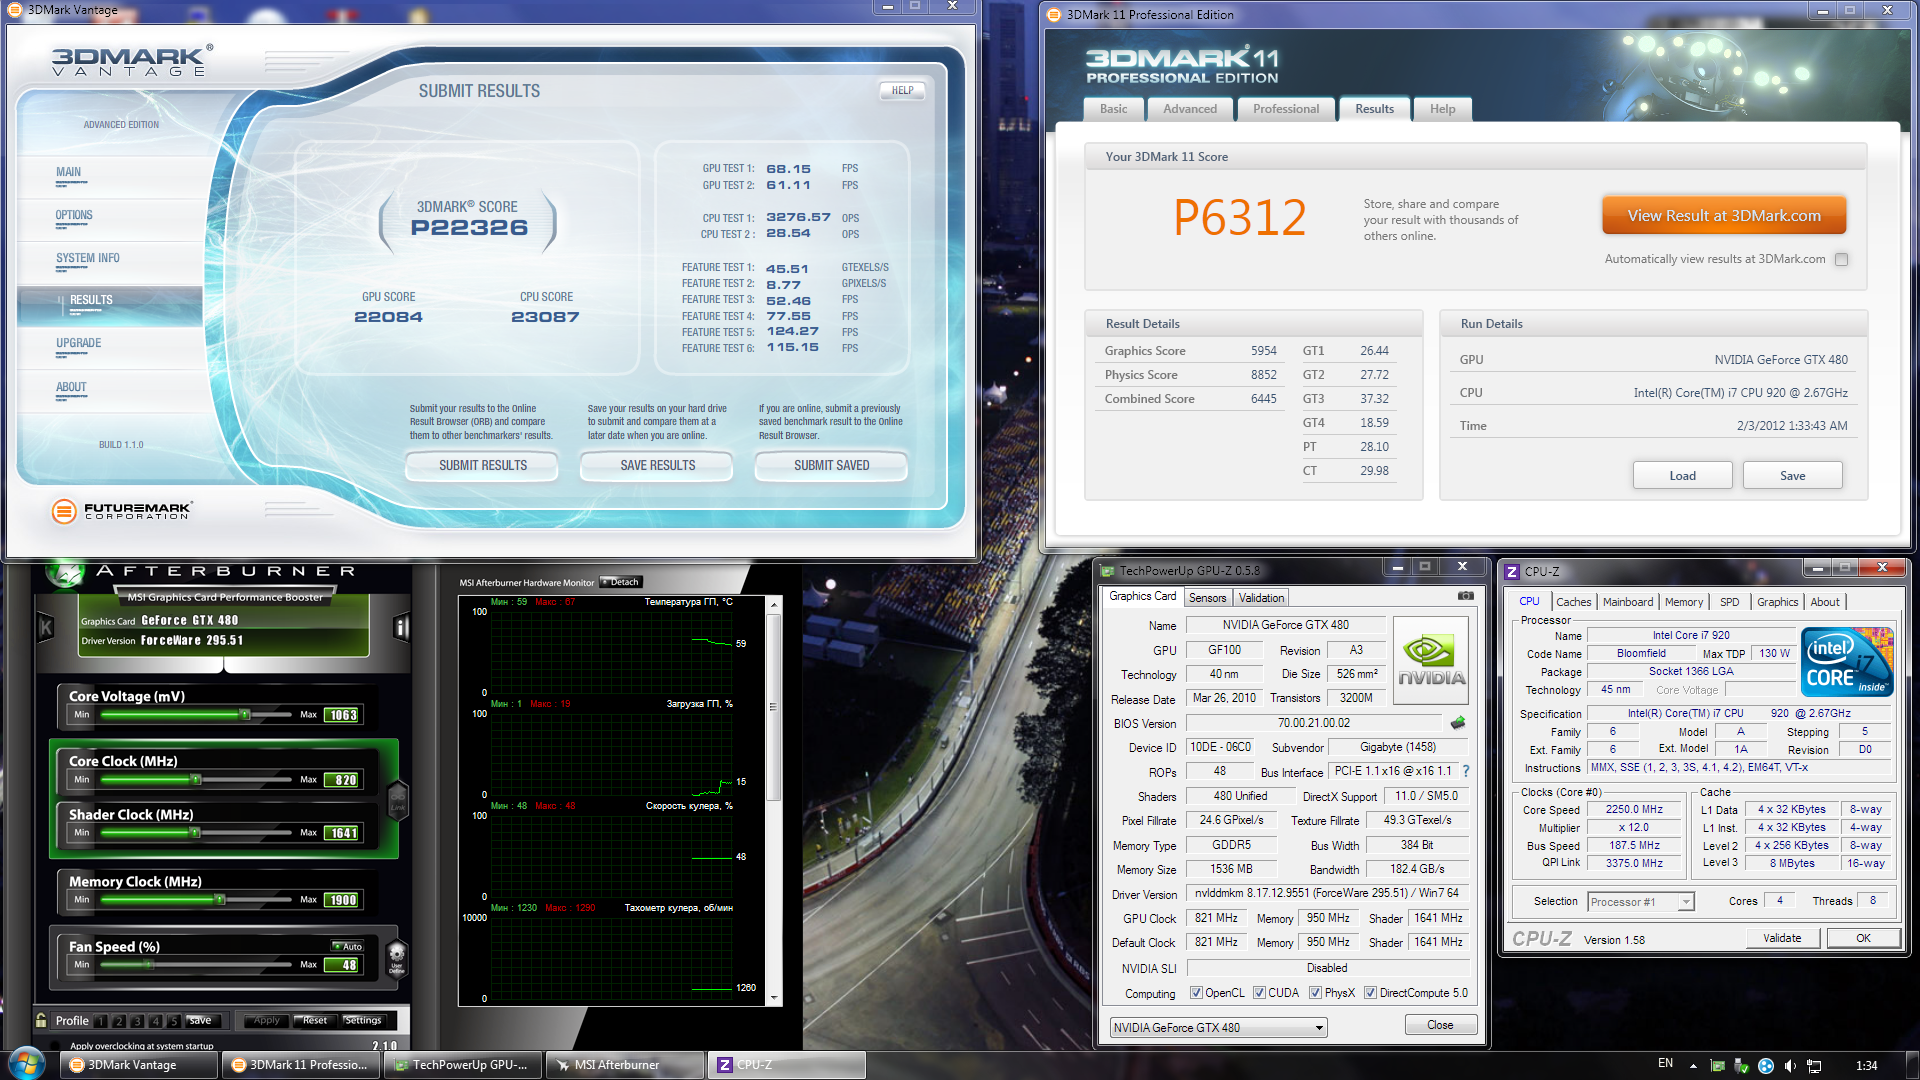Open Afterburner's info 'i' side button
This screenshot has width=1920, height=1080.
point(402,627)
